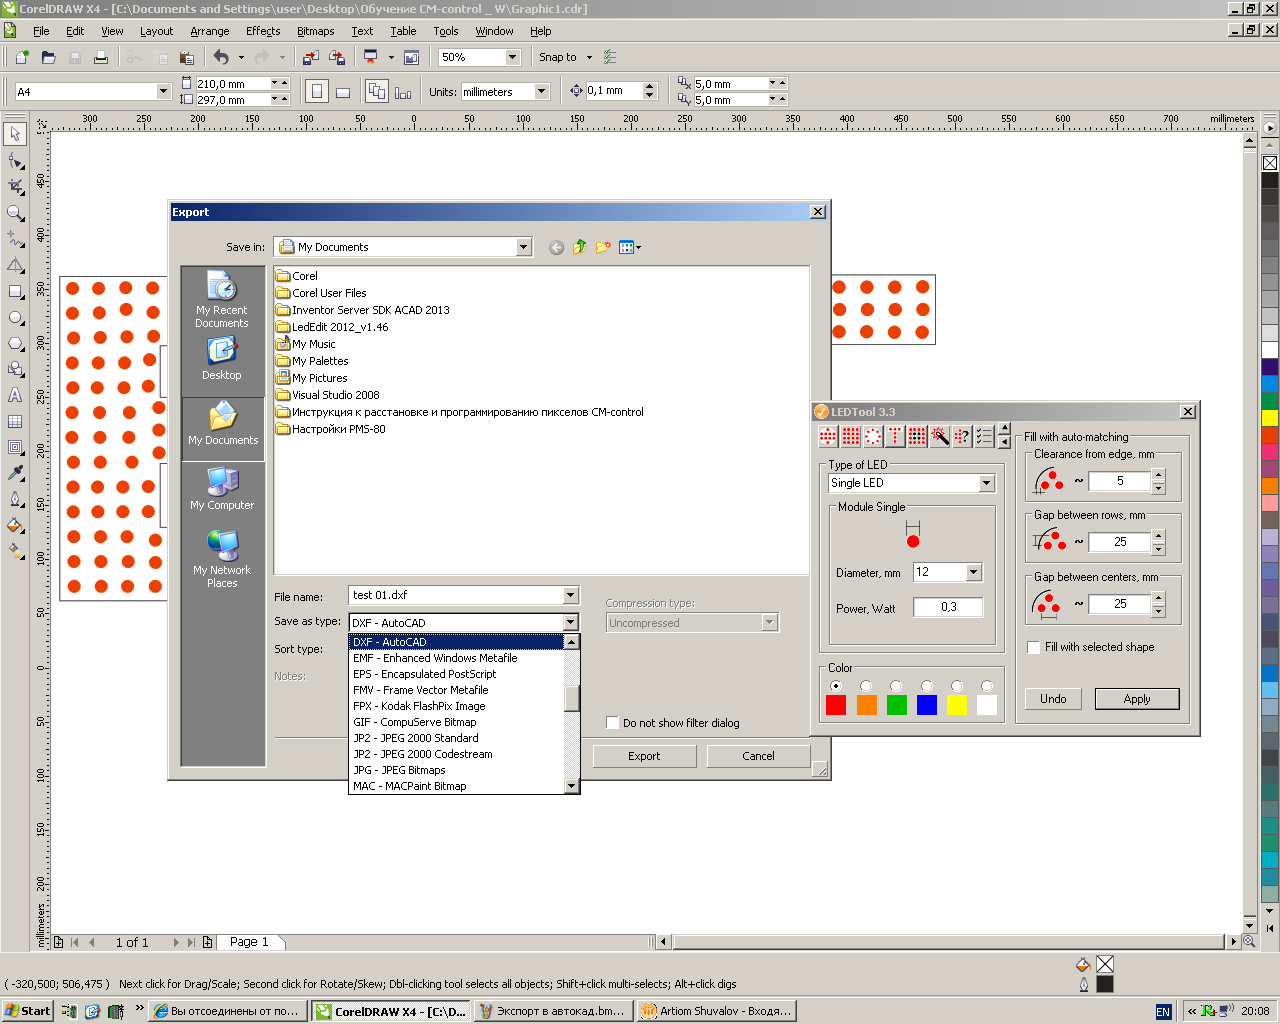The height and width of the screenshot is (1024, 1280).
Task: Click the magic wand icon in LEDTool
Action: click(939, 436)
